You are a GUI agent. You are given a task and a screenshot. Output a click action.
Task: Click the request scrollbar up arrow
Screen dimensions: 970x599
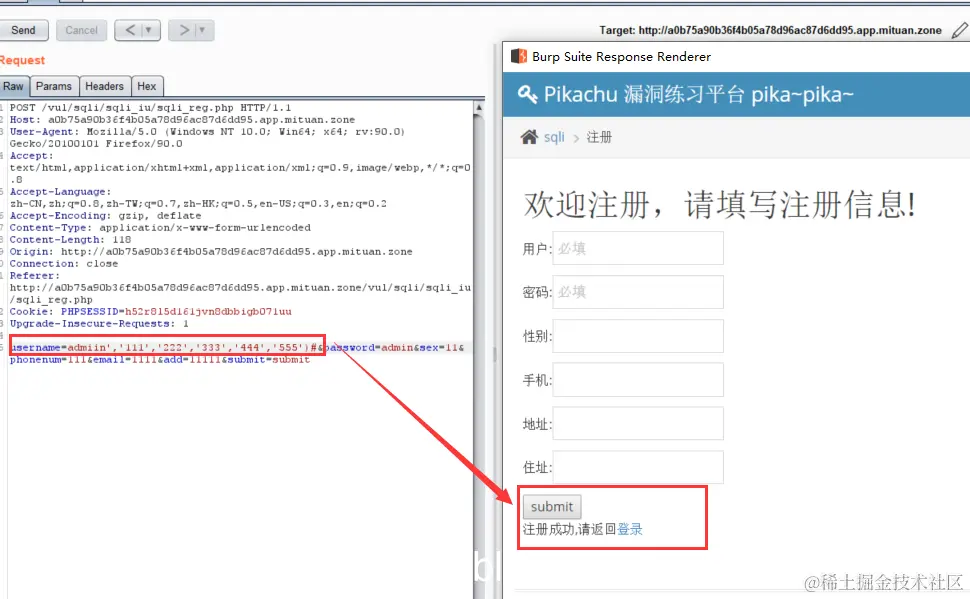(x=479, y=108)
